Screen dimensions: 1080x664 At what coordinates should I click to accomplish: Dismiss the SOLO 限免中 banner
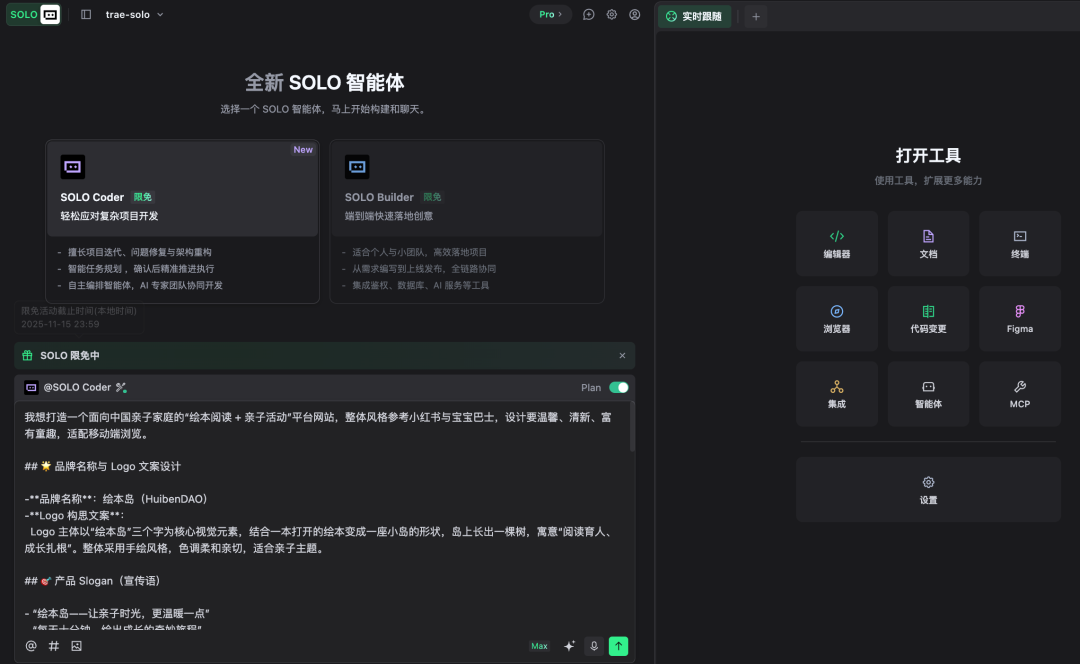pos(622,355)
